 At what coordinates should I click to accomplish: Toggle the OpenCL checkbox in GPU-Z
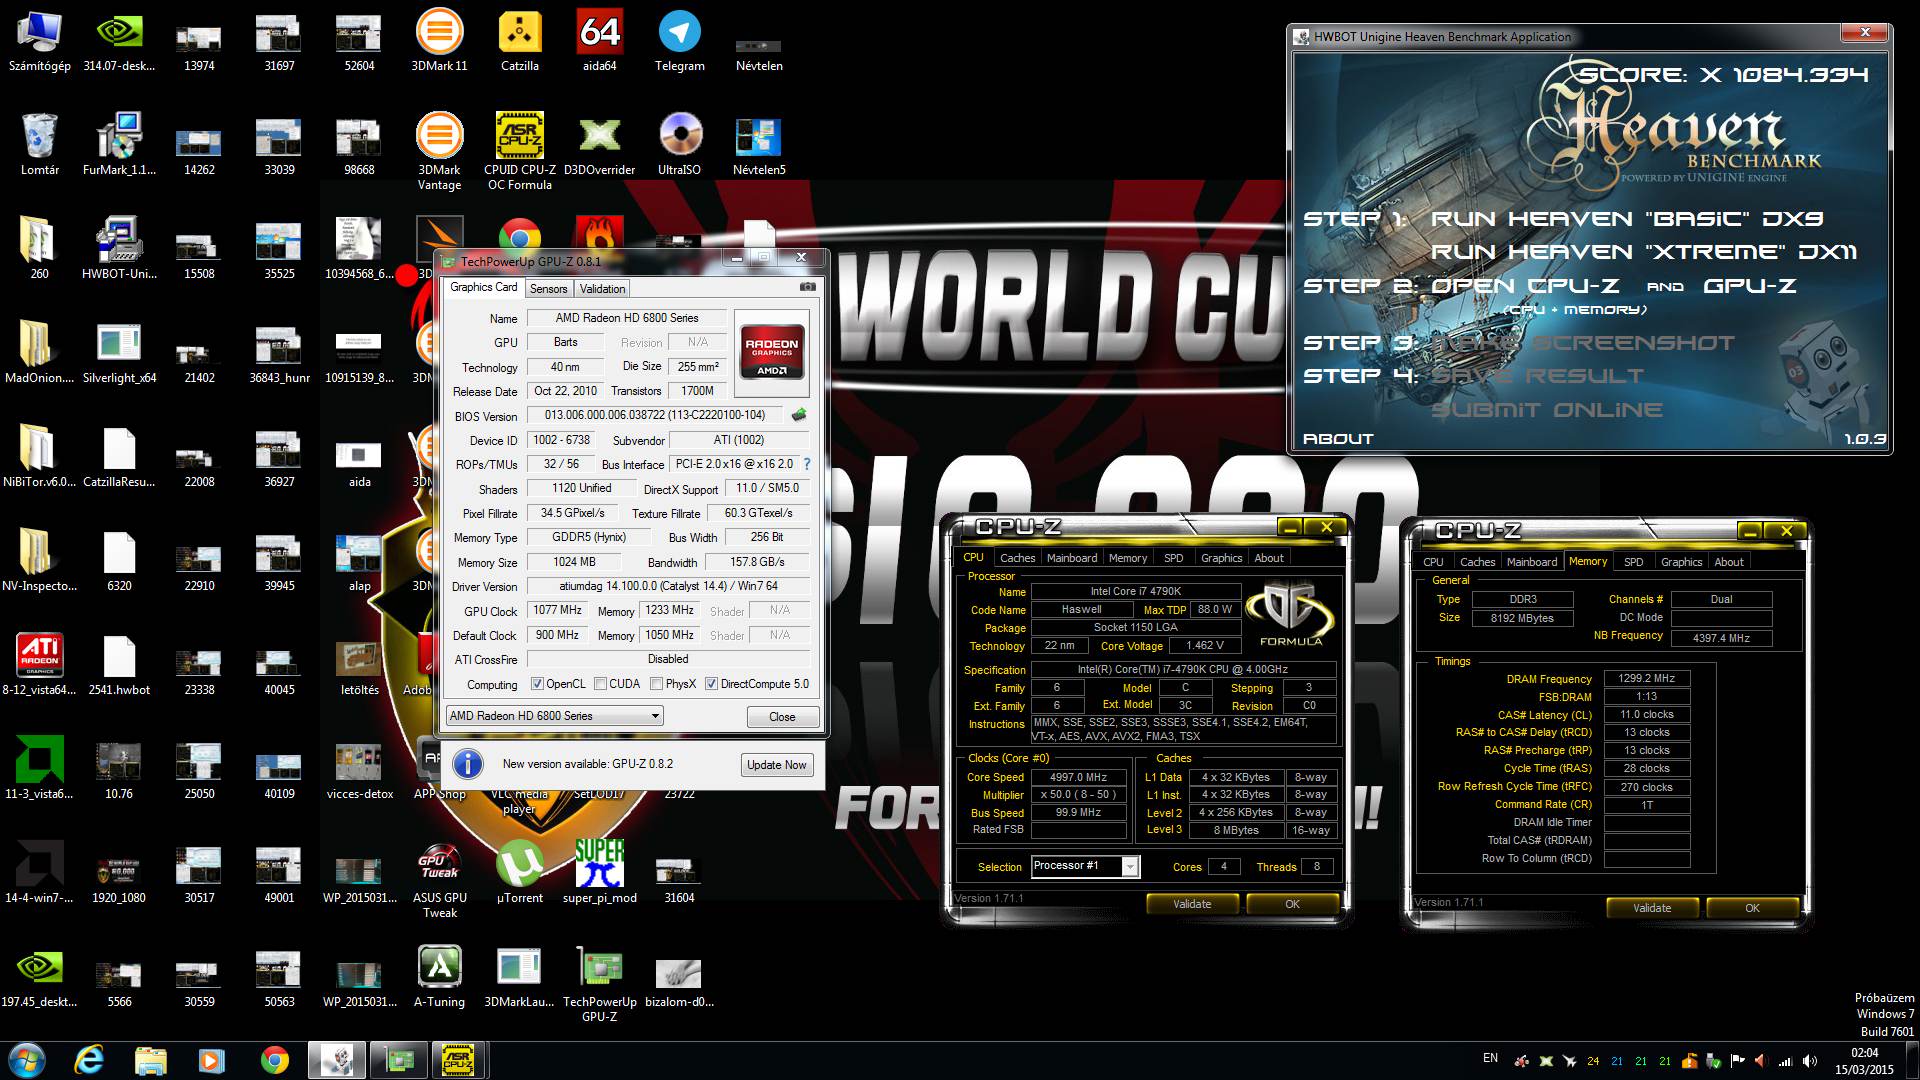tap(537, 684)
